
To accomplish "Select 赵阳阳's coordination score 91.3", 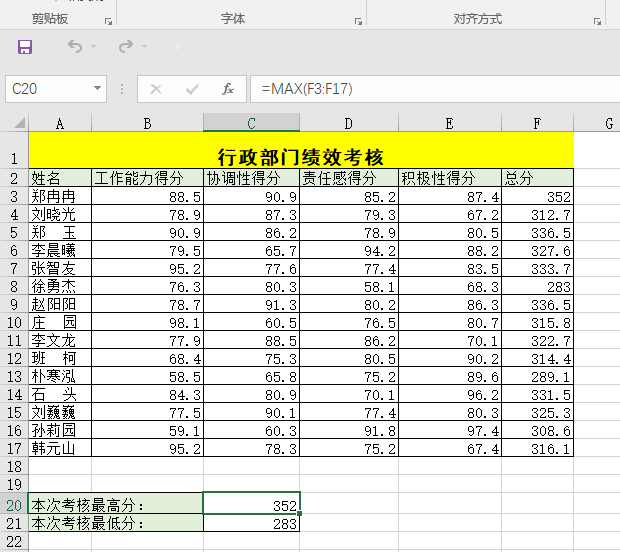I will click(x=251, y=304).
